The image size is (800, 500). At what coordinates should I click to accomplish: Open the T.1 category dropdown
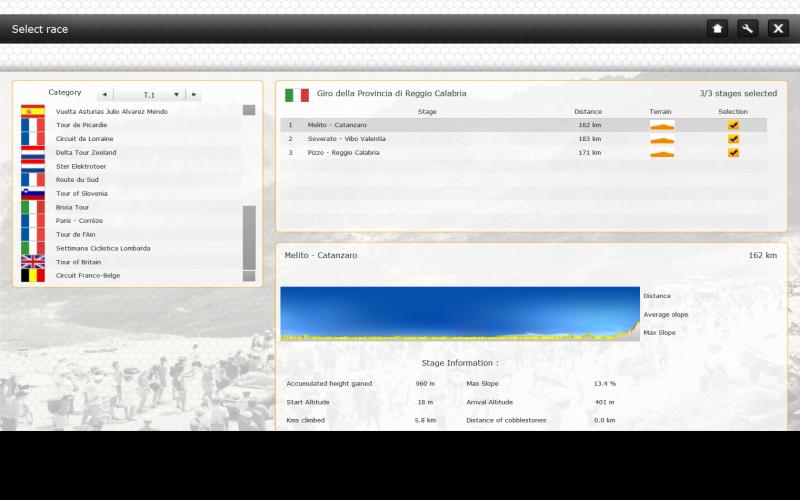176,95
